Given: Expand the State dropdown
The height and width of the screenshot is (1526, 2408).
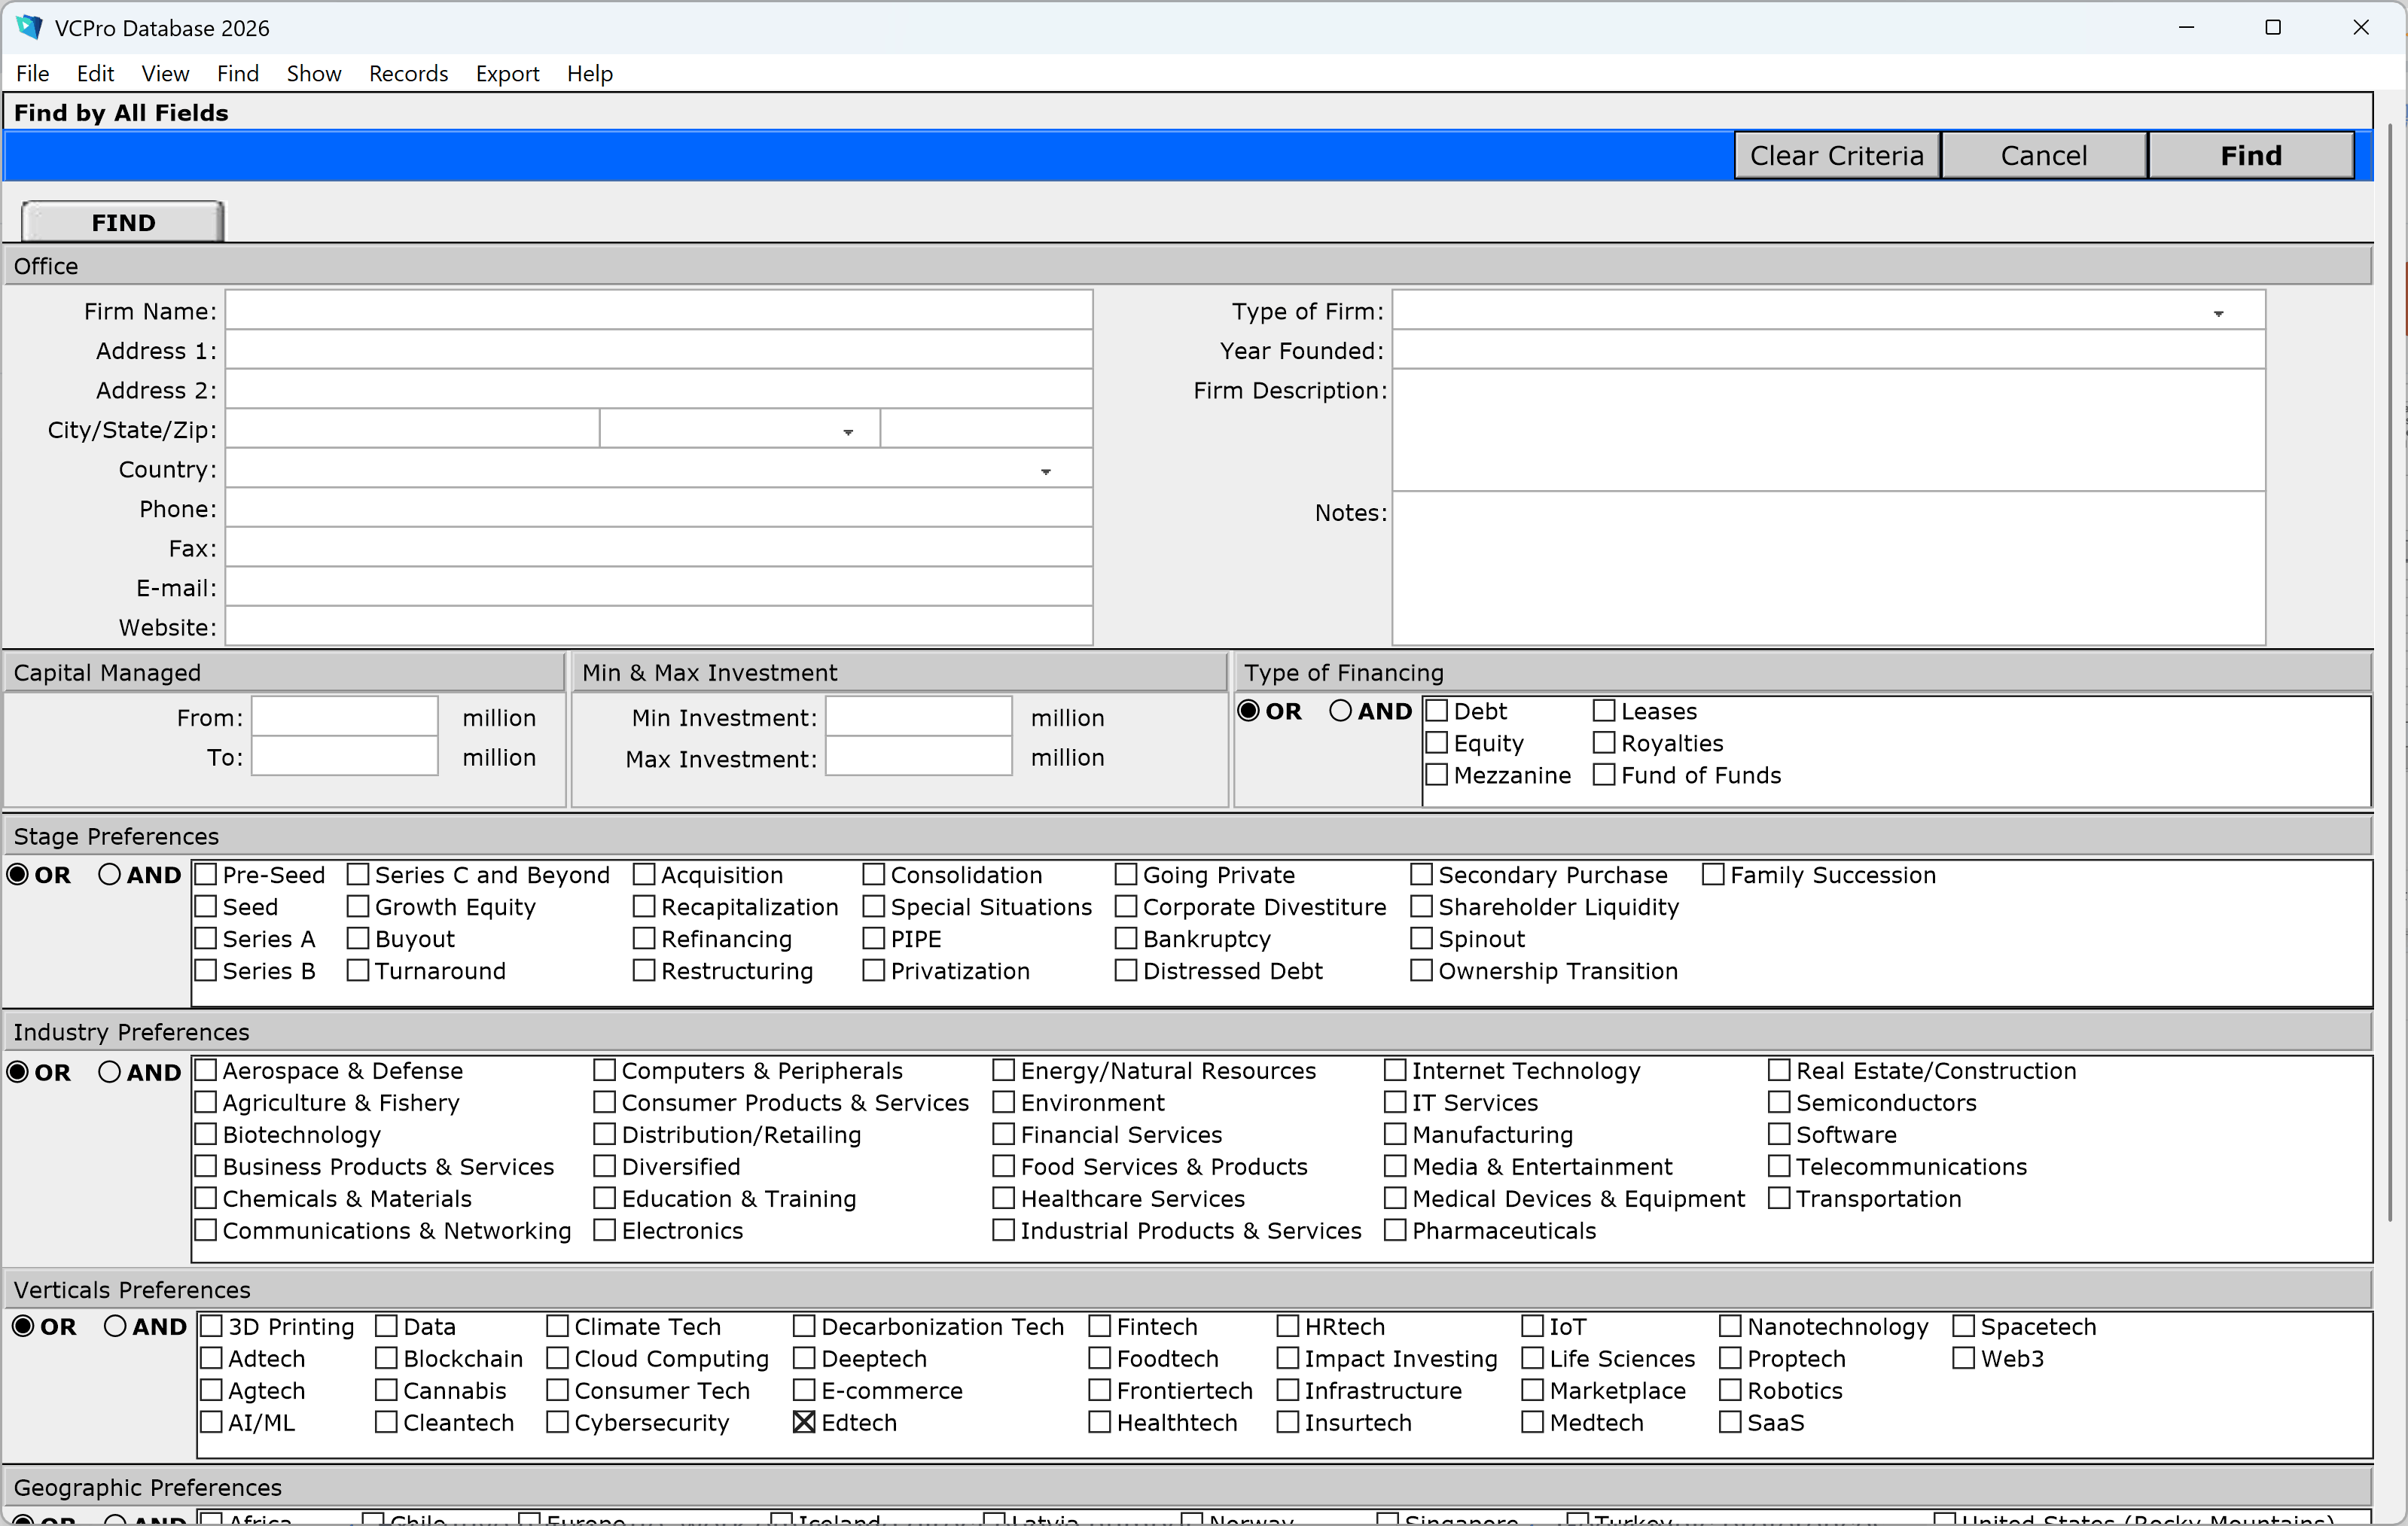Looking at the screenshot, I should [848, 431].
